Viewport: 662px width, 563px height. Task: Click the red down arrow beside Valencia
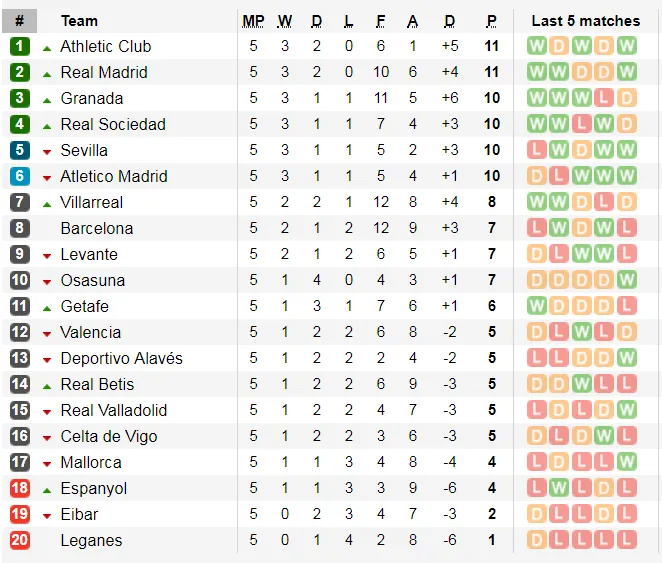[47, 333]
